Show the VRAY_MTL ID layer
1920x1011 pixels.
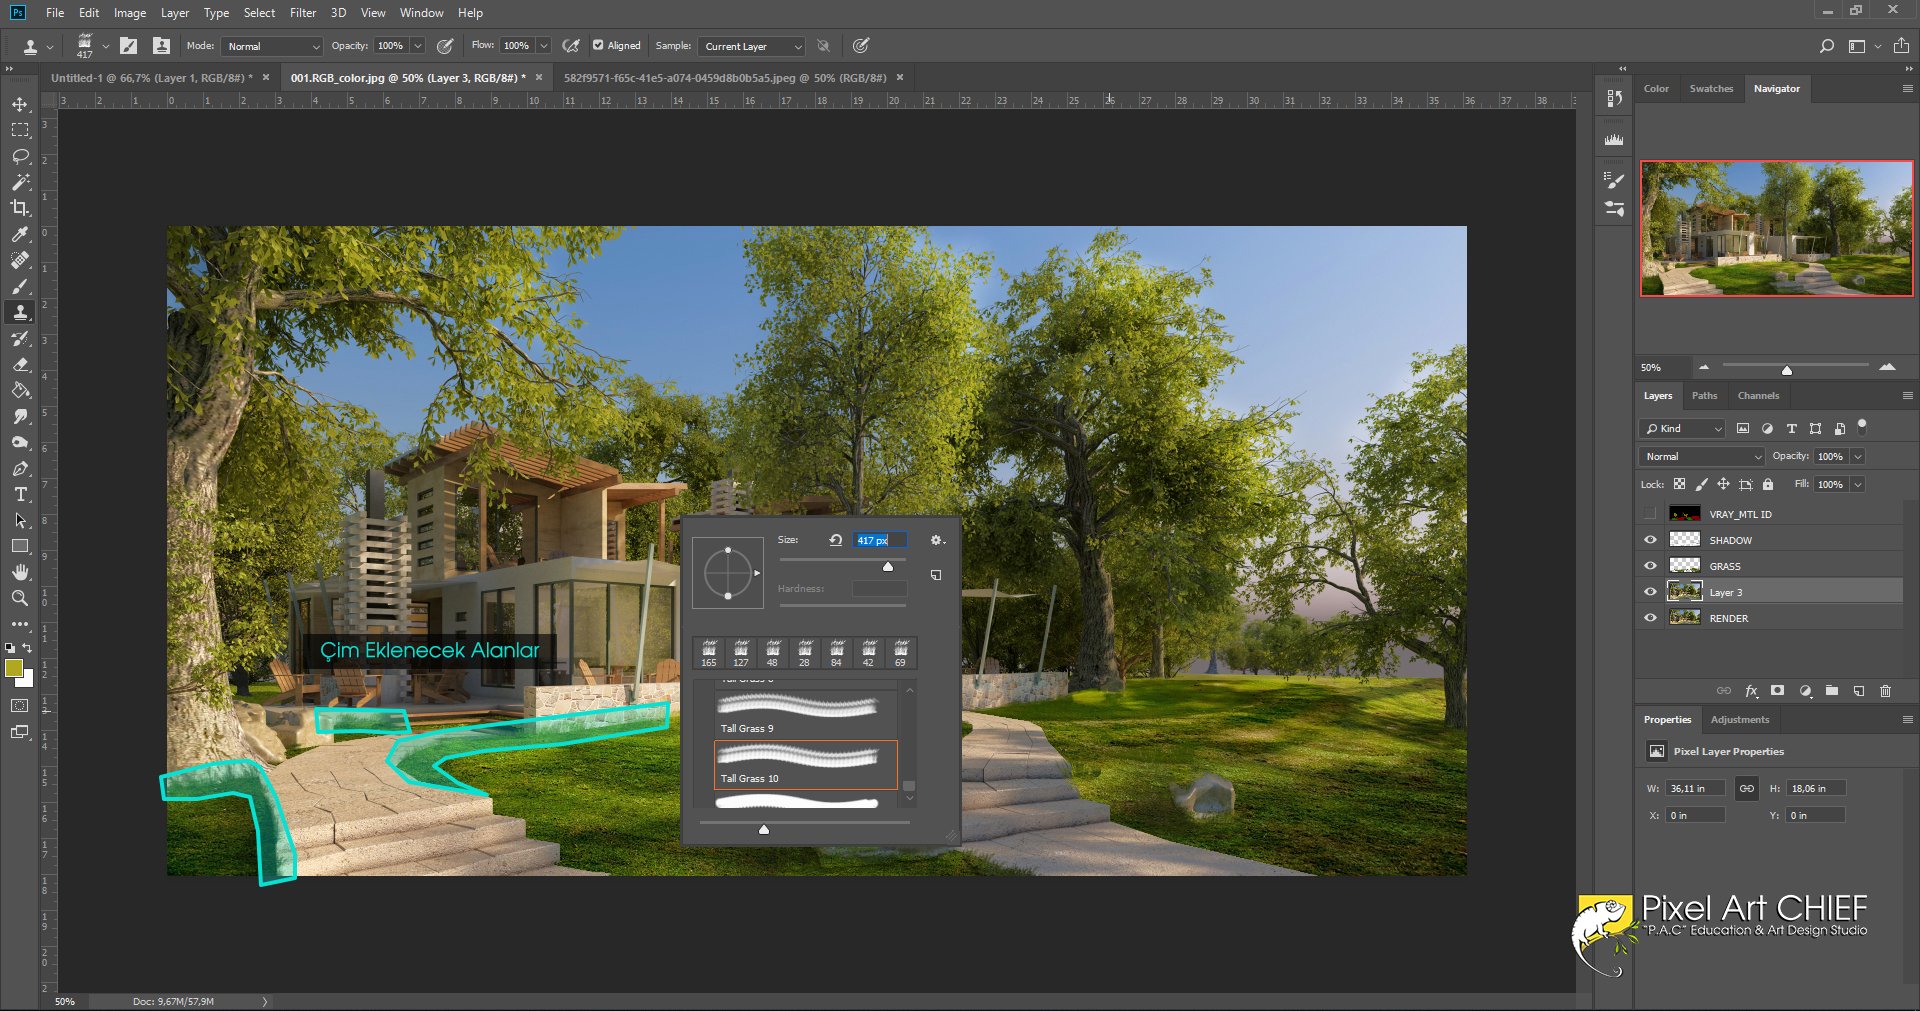coord(1650,514)
